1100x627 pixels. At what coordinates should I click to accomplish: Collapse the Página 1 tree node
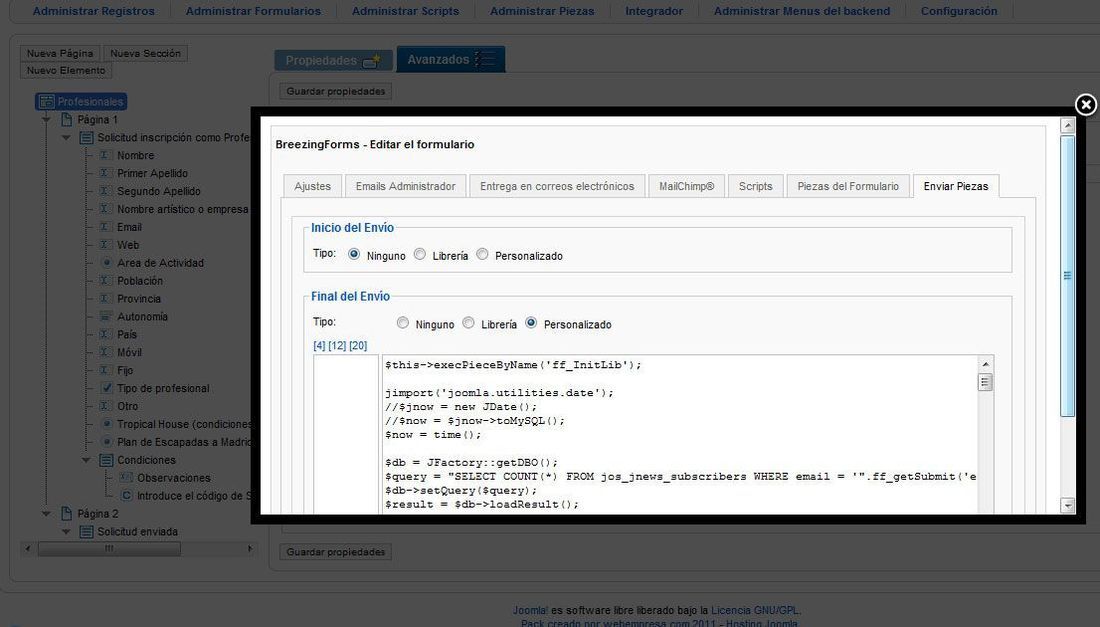(46, 120)
